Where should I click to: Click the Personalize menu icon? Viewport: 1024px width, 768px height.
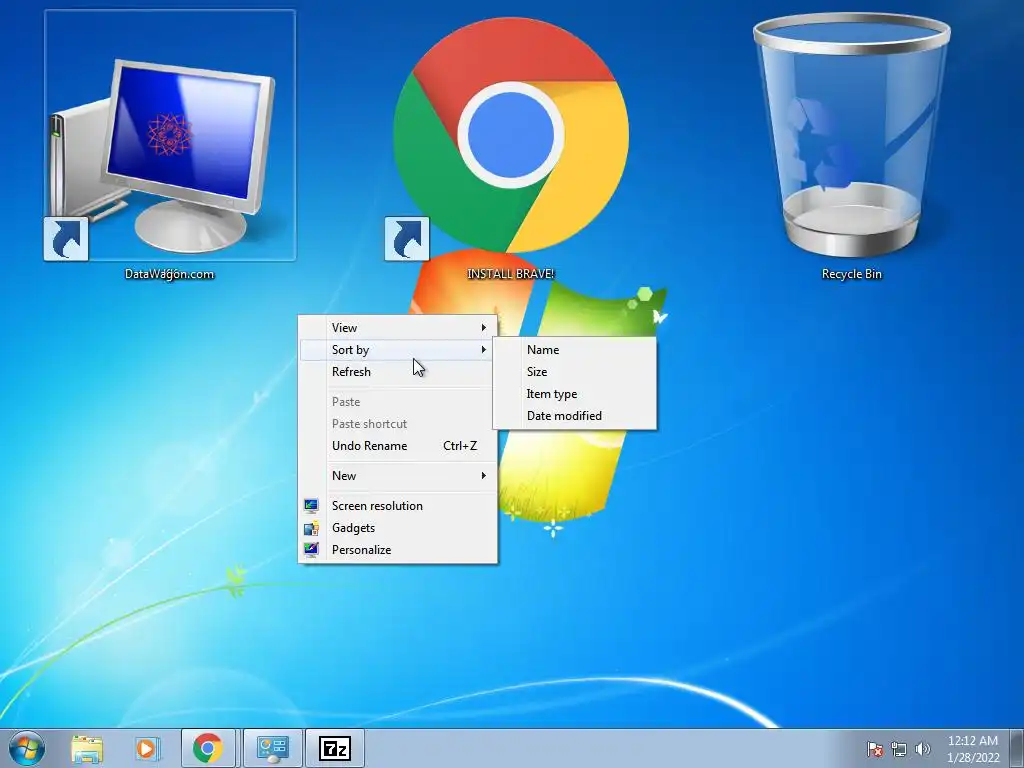click(312, 549)
